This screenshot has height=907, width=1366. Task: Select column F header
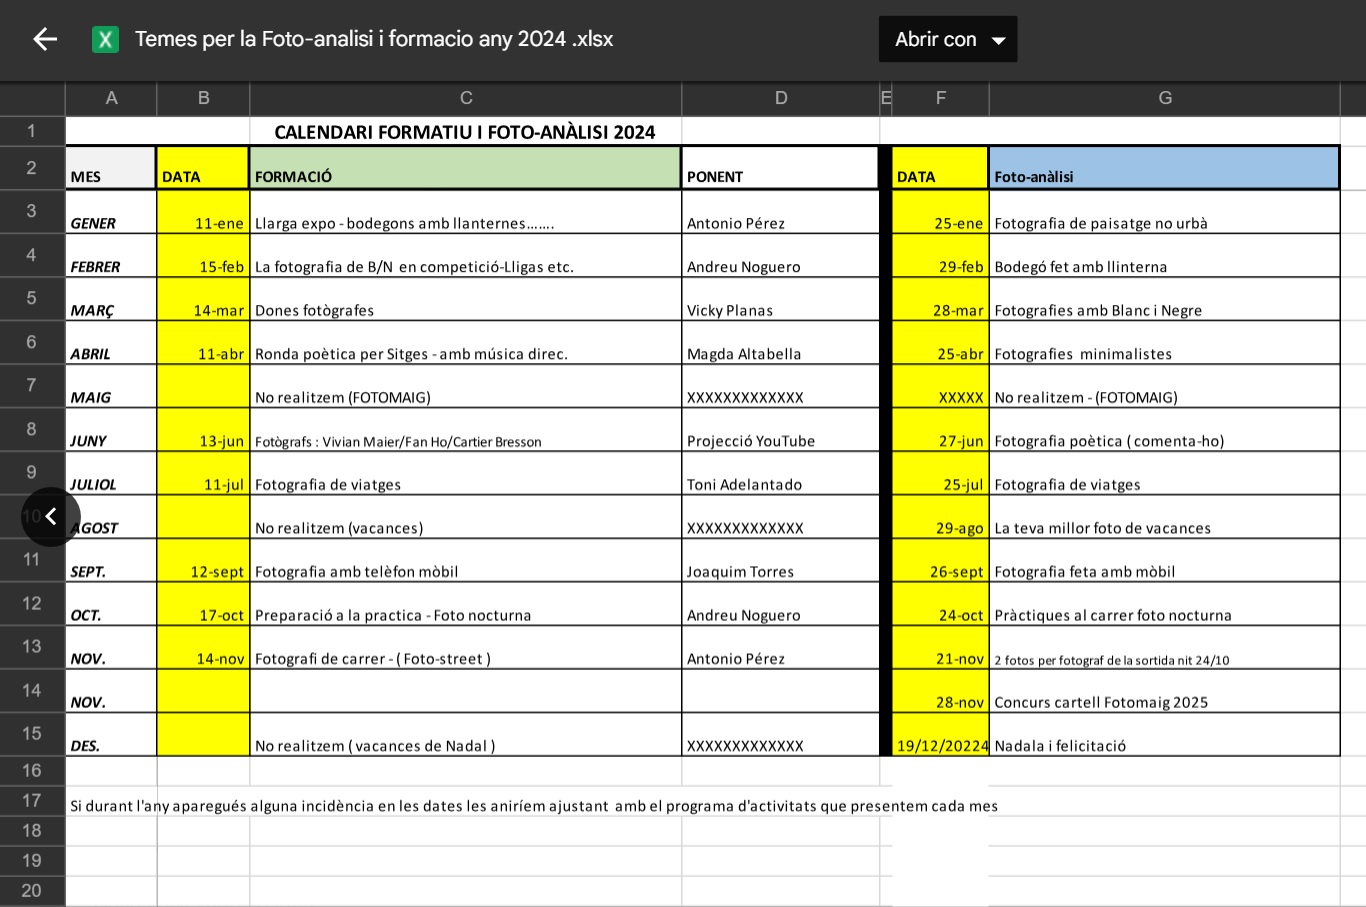(940, 98)
